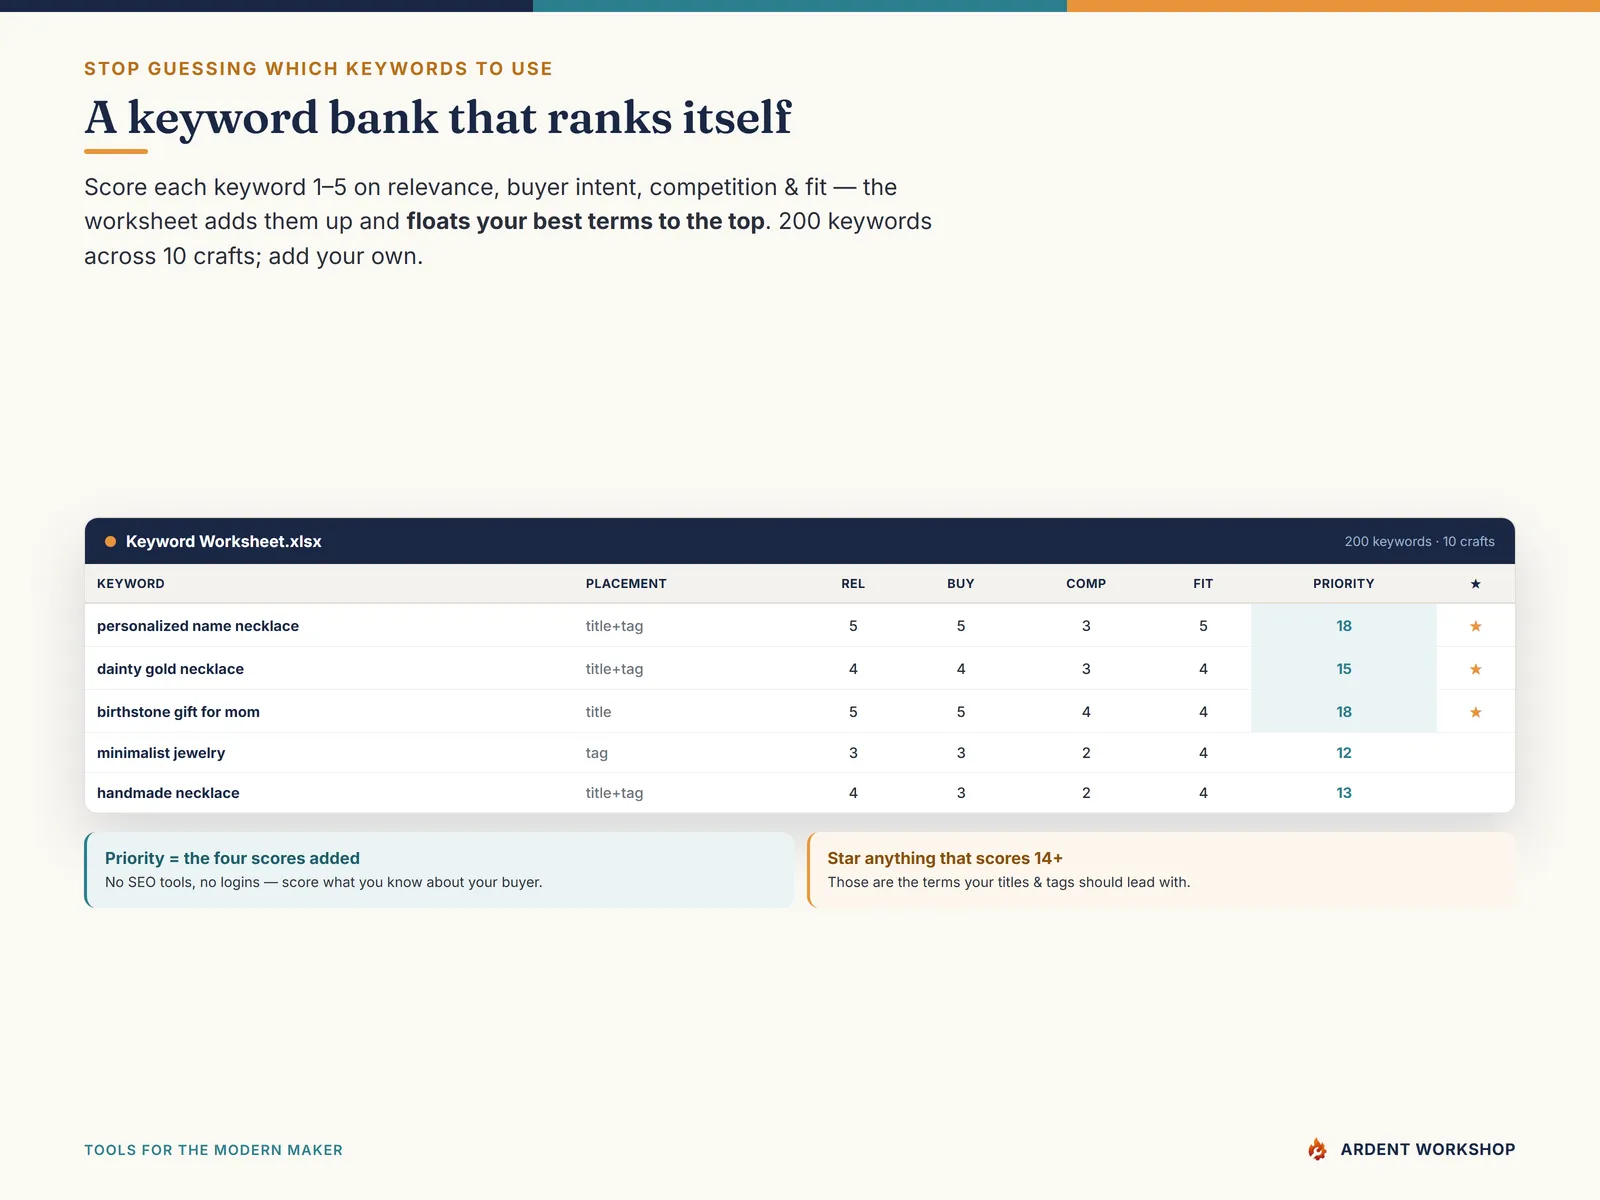This screenshot has height=1200, width=1600.
Task: Click the KEYWORD column header
Action: coord(131,584)
